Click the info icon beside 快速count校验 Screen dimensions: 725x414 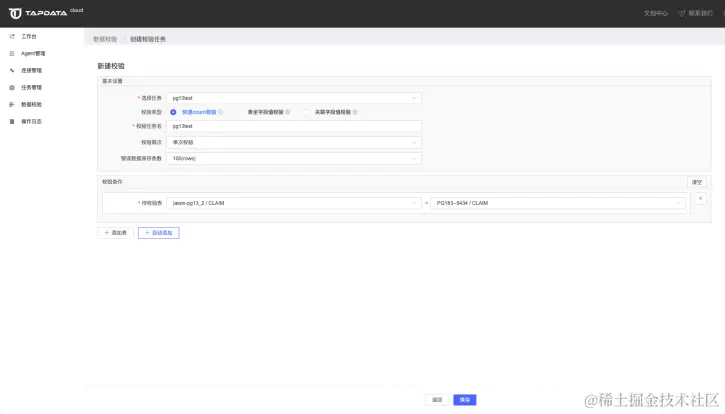click(x=221, y=112)
